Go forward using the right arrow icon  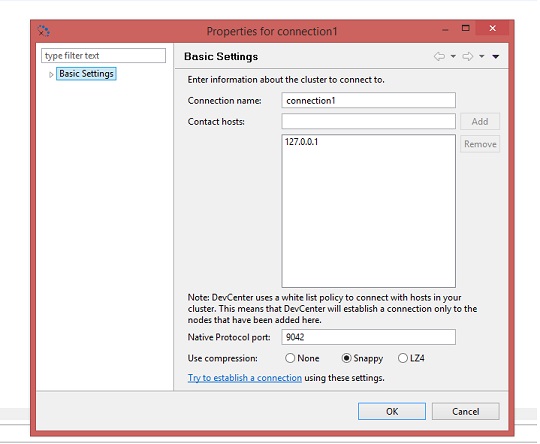coord(468,56)
